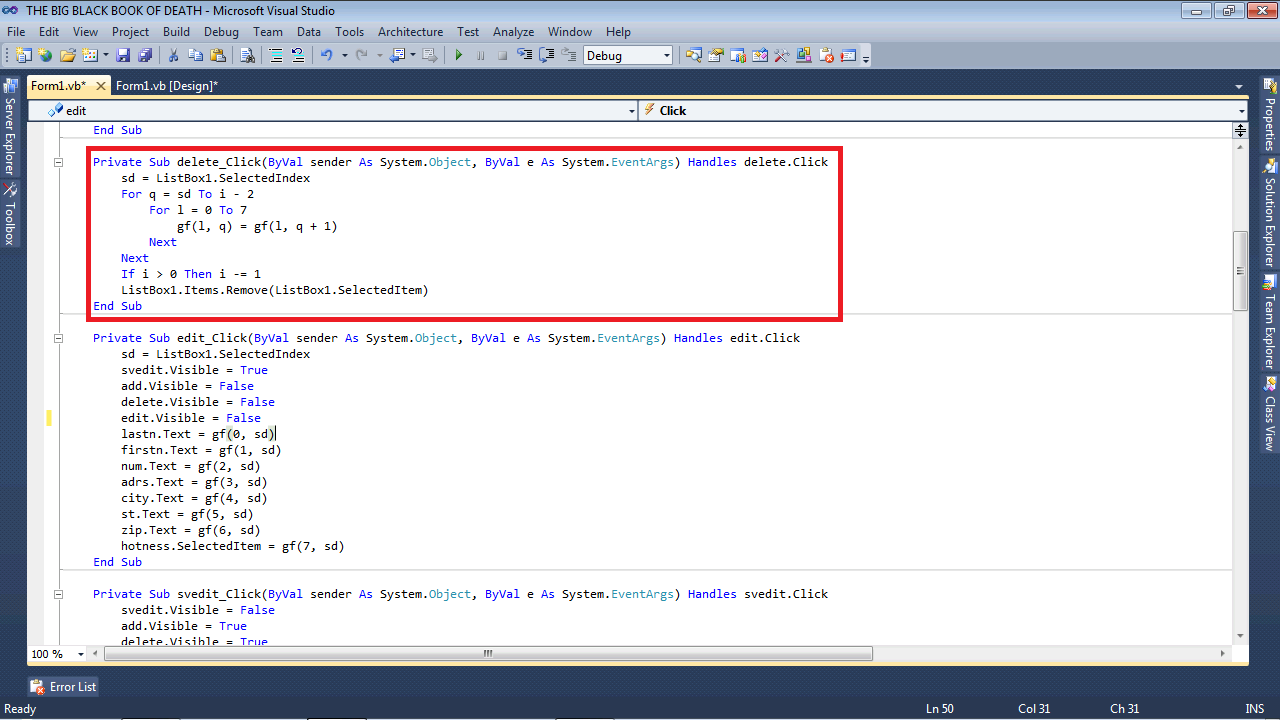Expand the Toolbox side tab
Screen dimensions: 1280x720
pyautogui.click(x=10, y=214)
